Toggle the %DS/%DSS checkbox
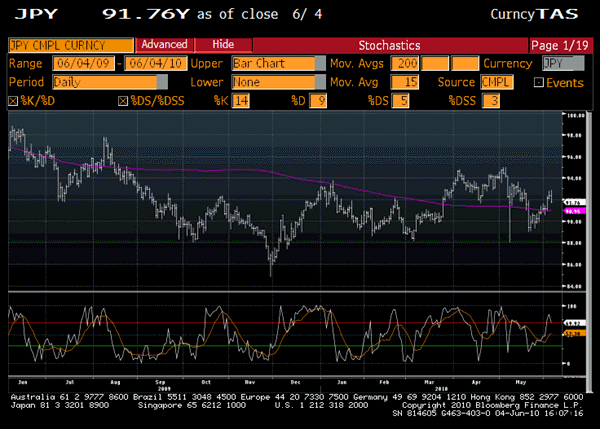The width and height of the screenshot is (600, 429). point(123,101)
